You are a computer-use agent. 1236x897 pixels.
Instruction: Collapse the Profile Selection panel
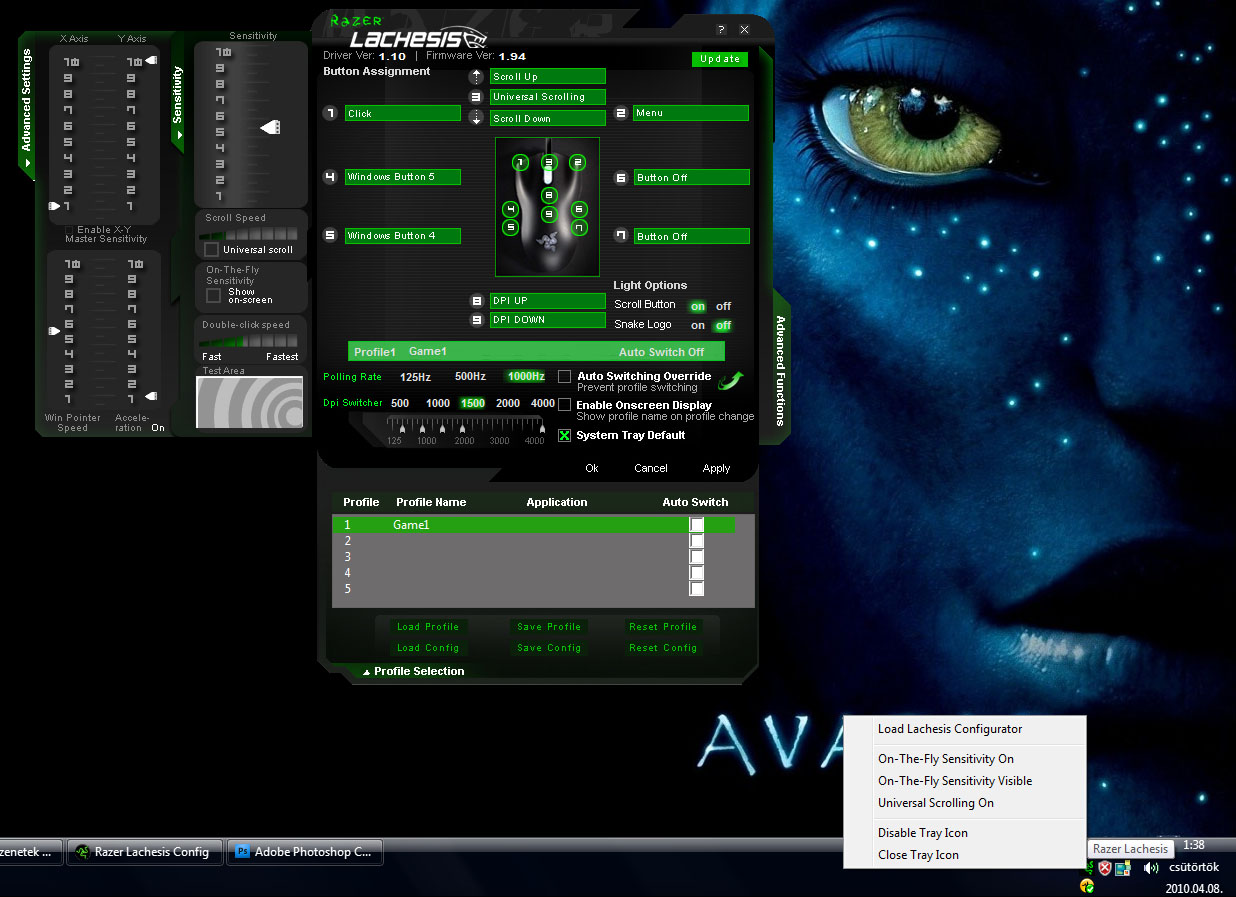pyautogui.click(x=413, y=671)
